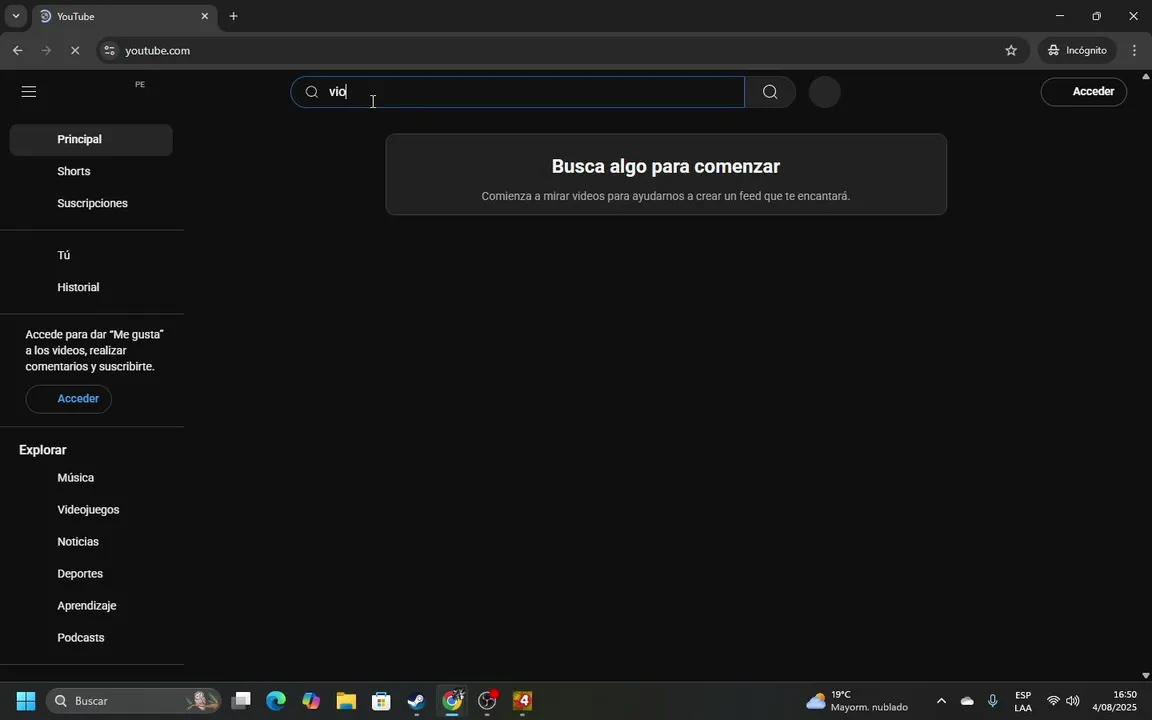The image size is (1152, 720).
Task: Explore the Aprendizaje category
Action: (x=91, y=606)
